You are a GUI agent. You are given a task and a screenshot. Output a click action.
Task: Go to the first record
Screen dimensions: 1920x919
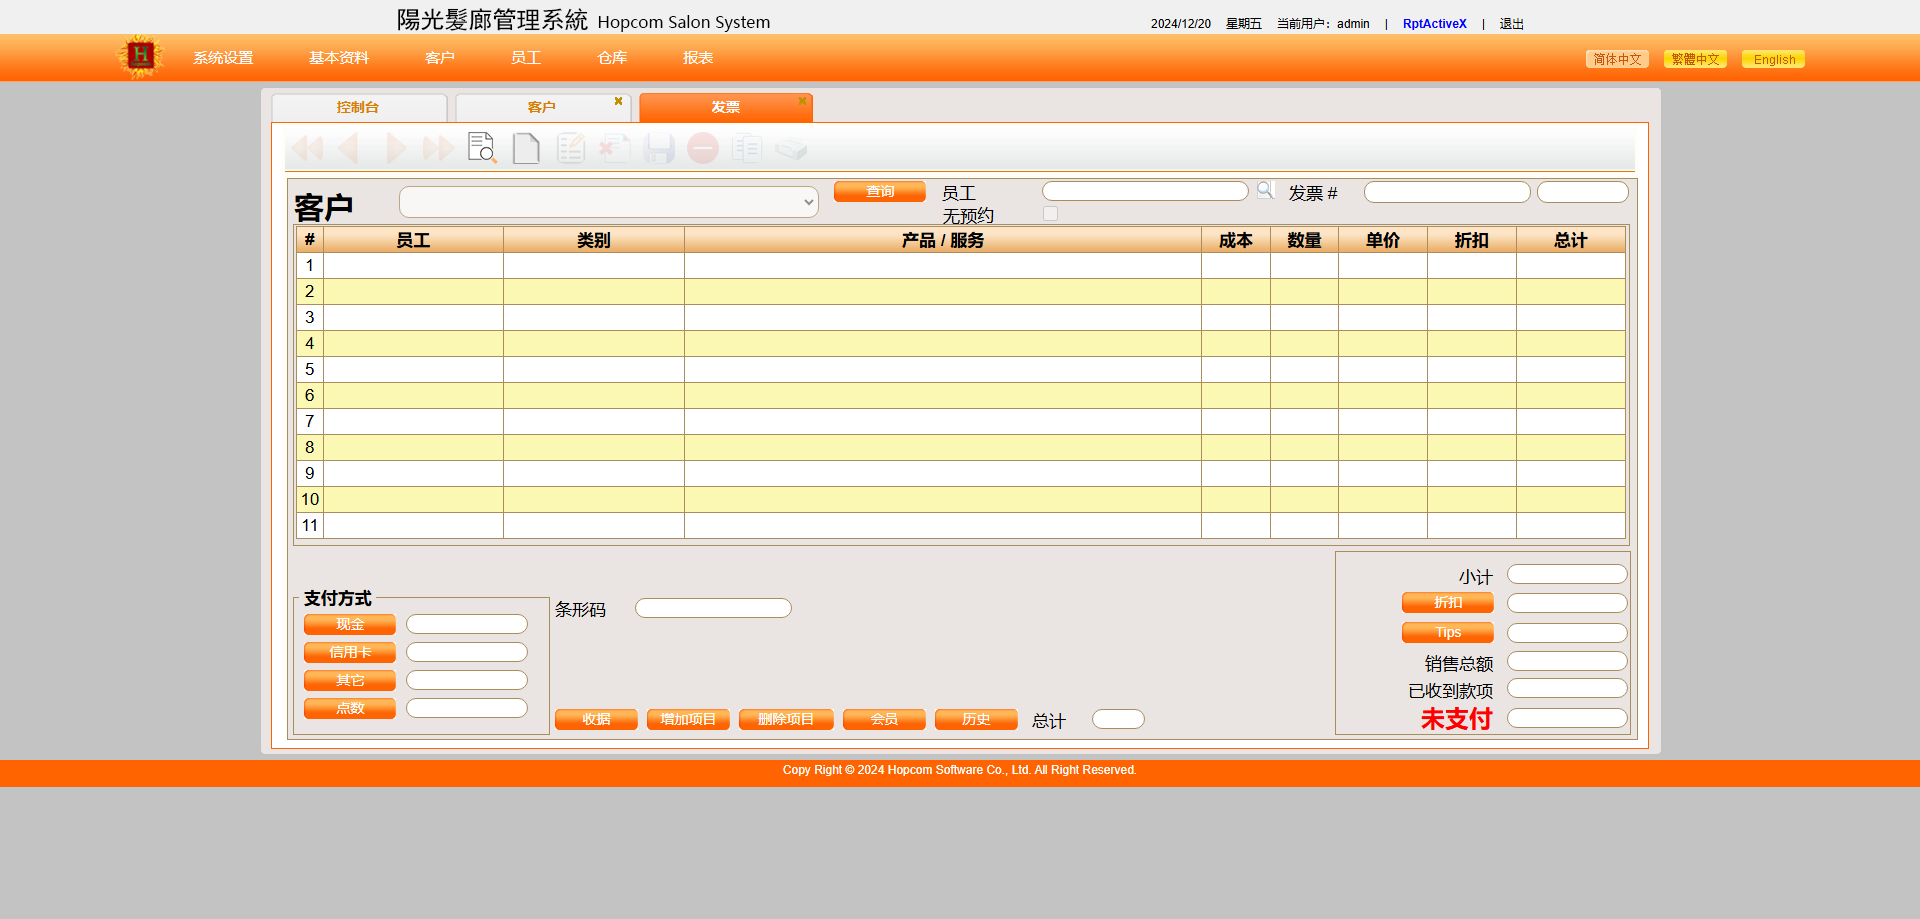[307, 148]
